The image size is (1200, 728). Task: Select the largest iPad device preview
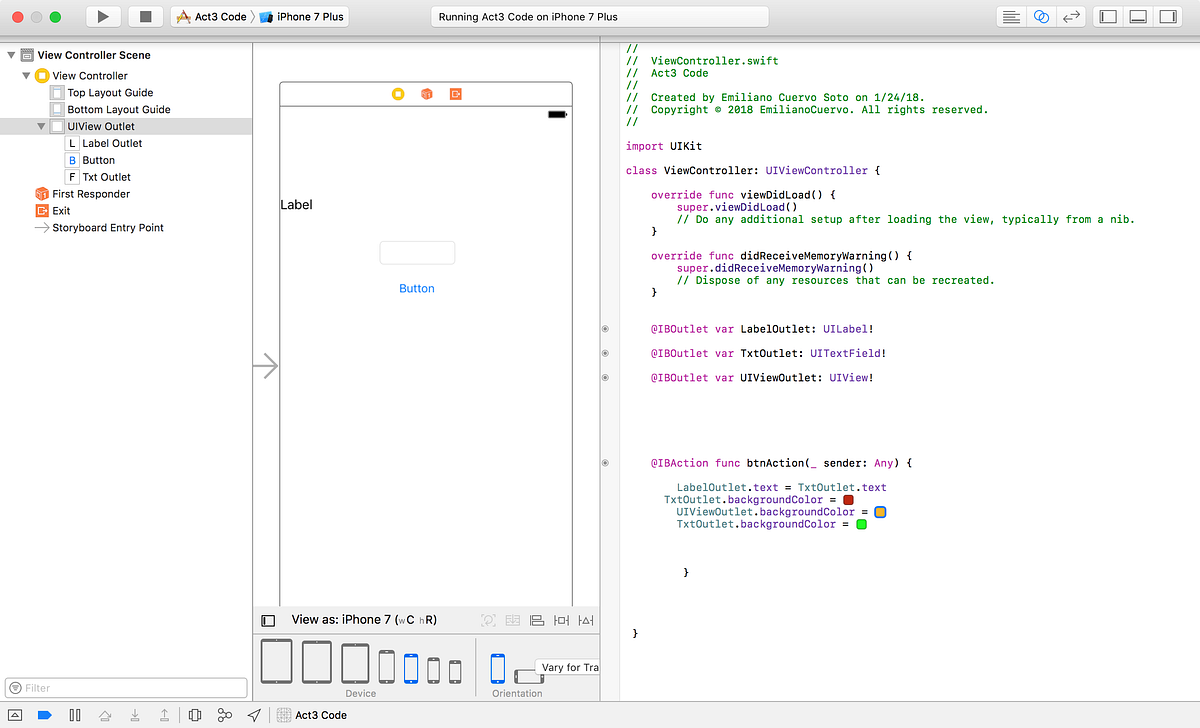click(x=276, y=661)
